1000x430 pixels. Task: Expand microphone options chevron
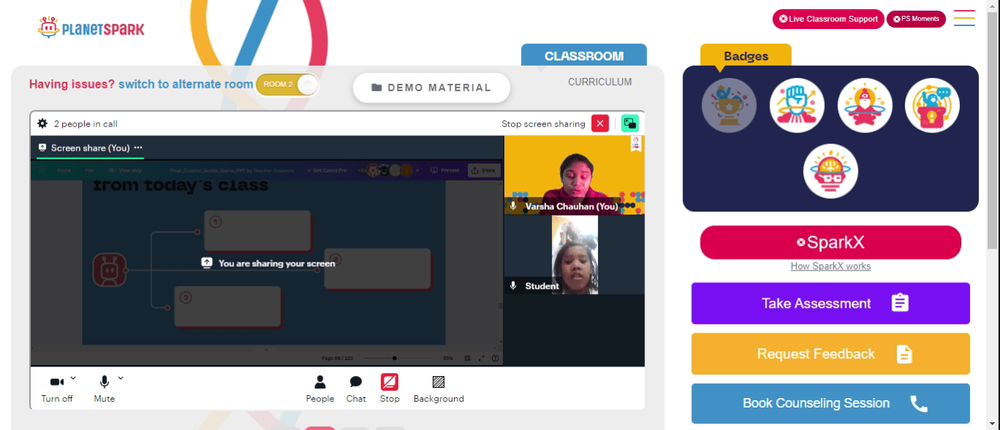(121, 378)
